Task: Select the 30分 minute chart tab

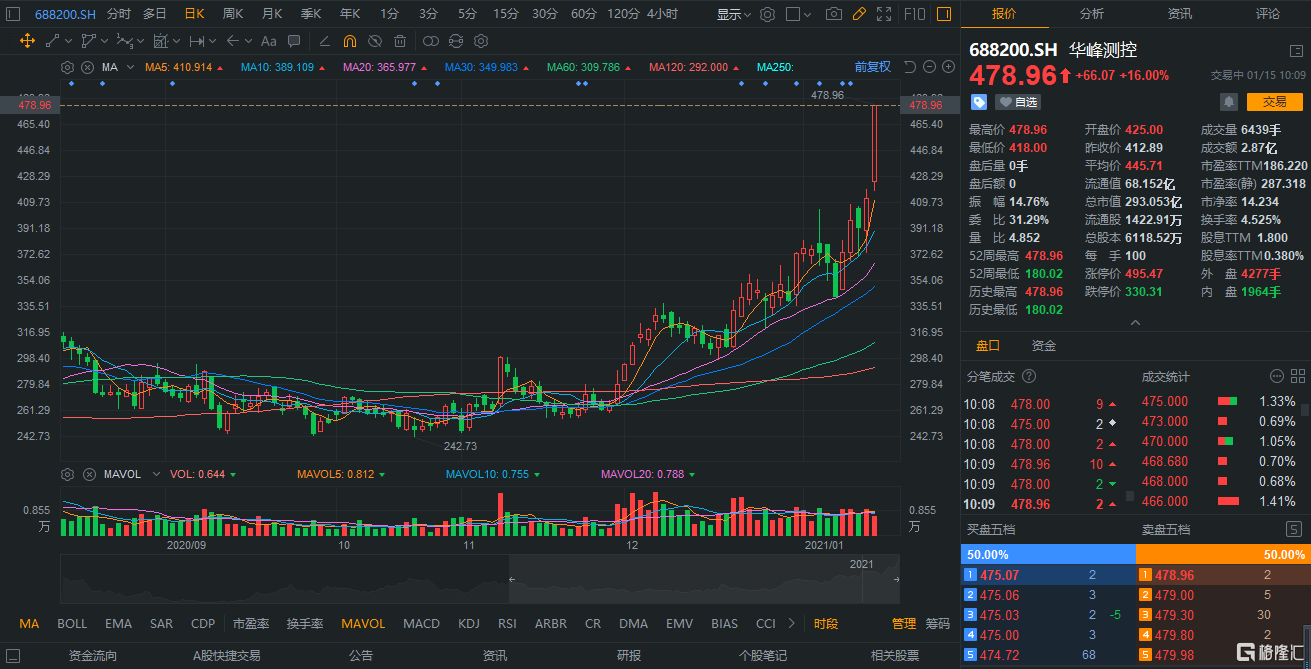Action: click(544, 14)
